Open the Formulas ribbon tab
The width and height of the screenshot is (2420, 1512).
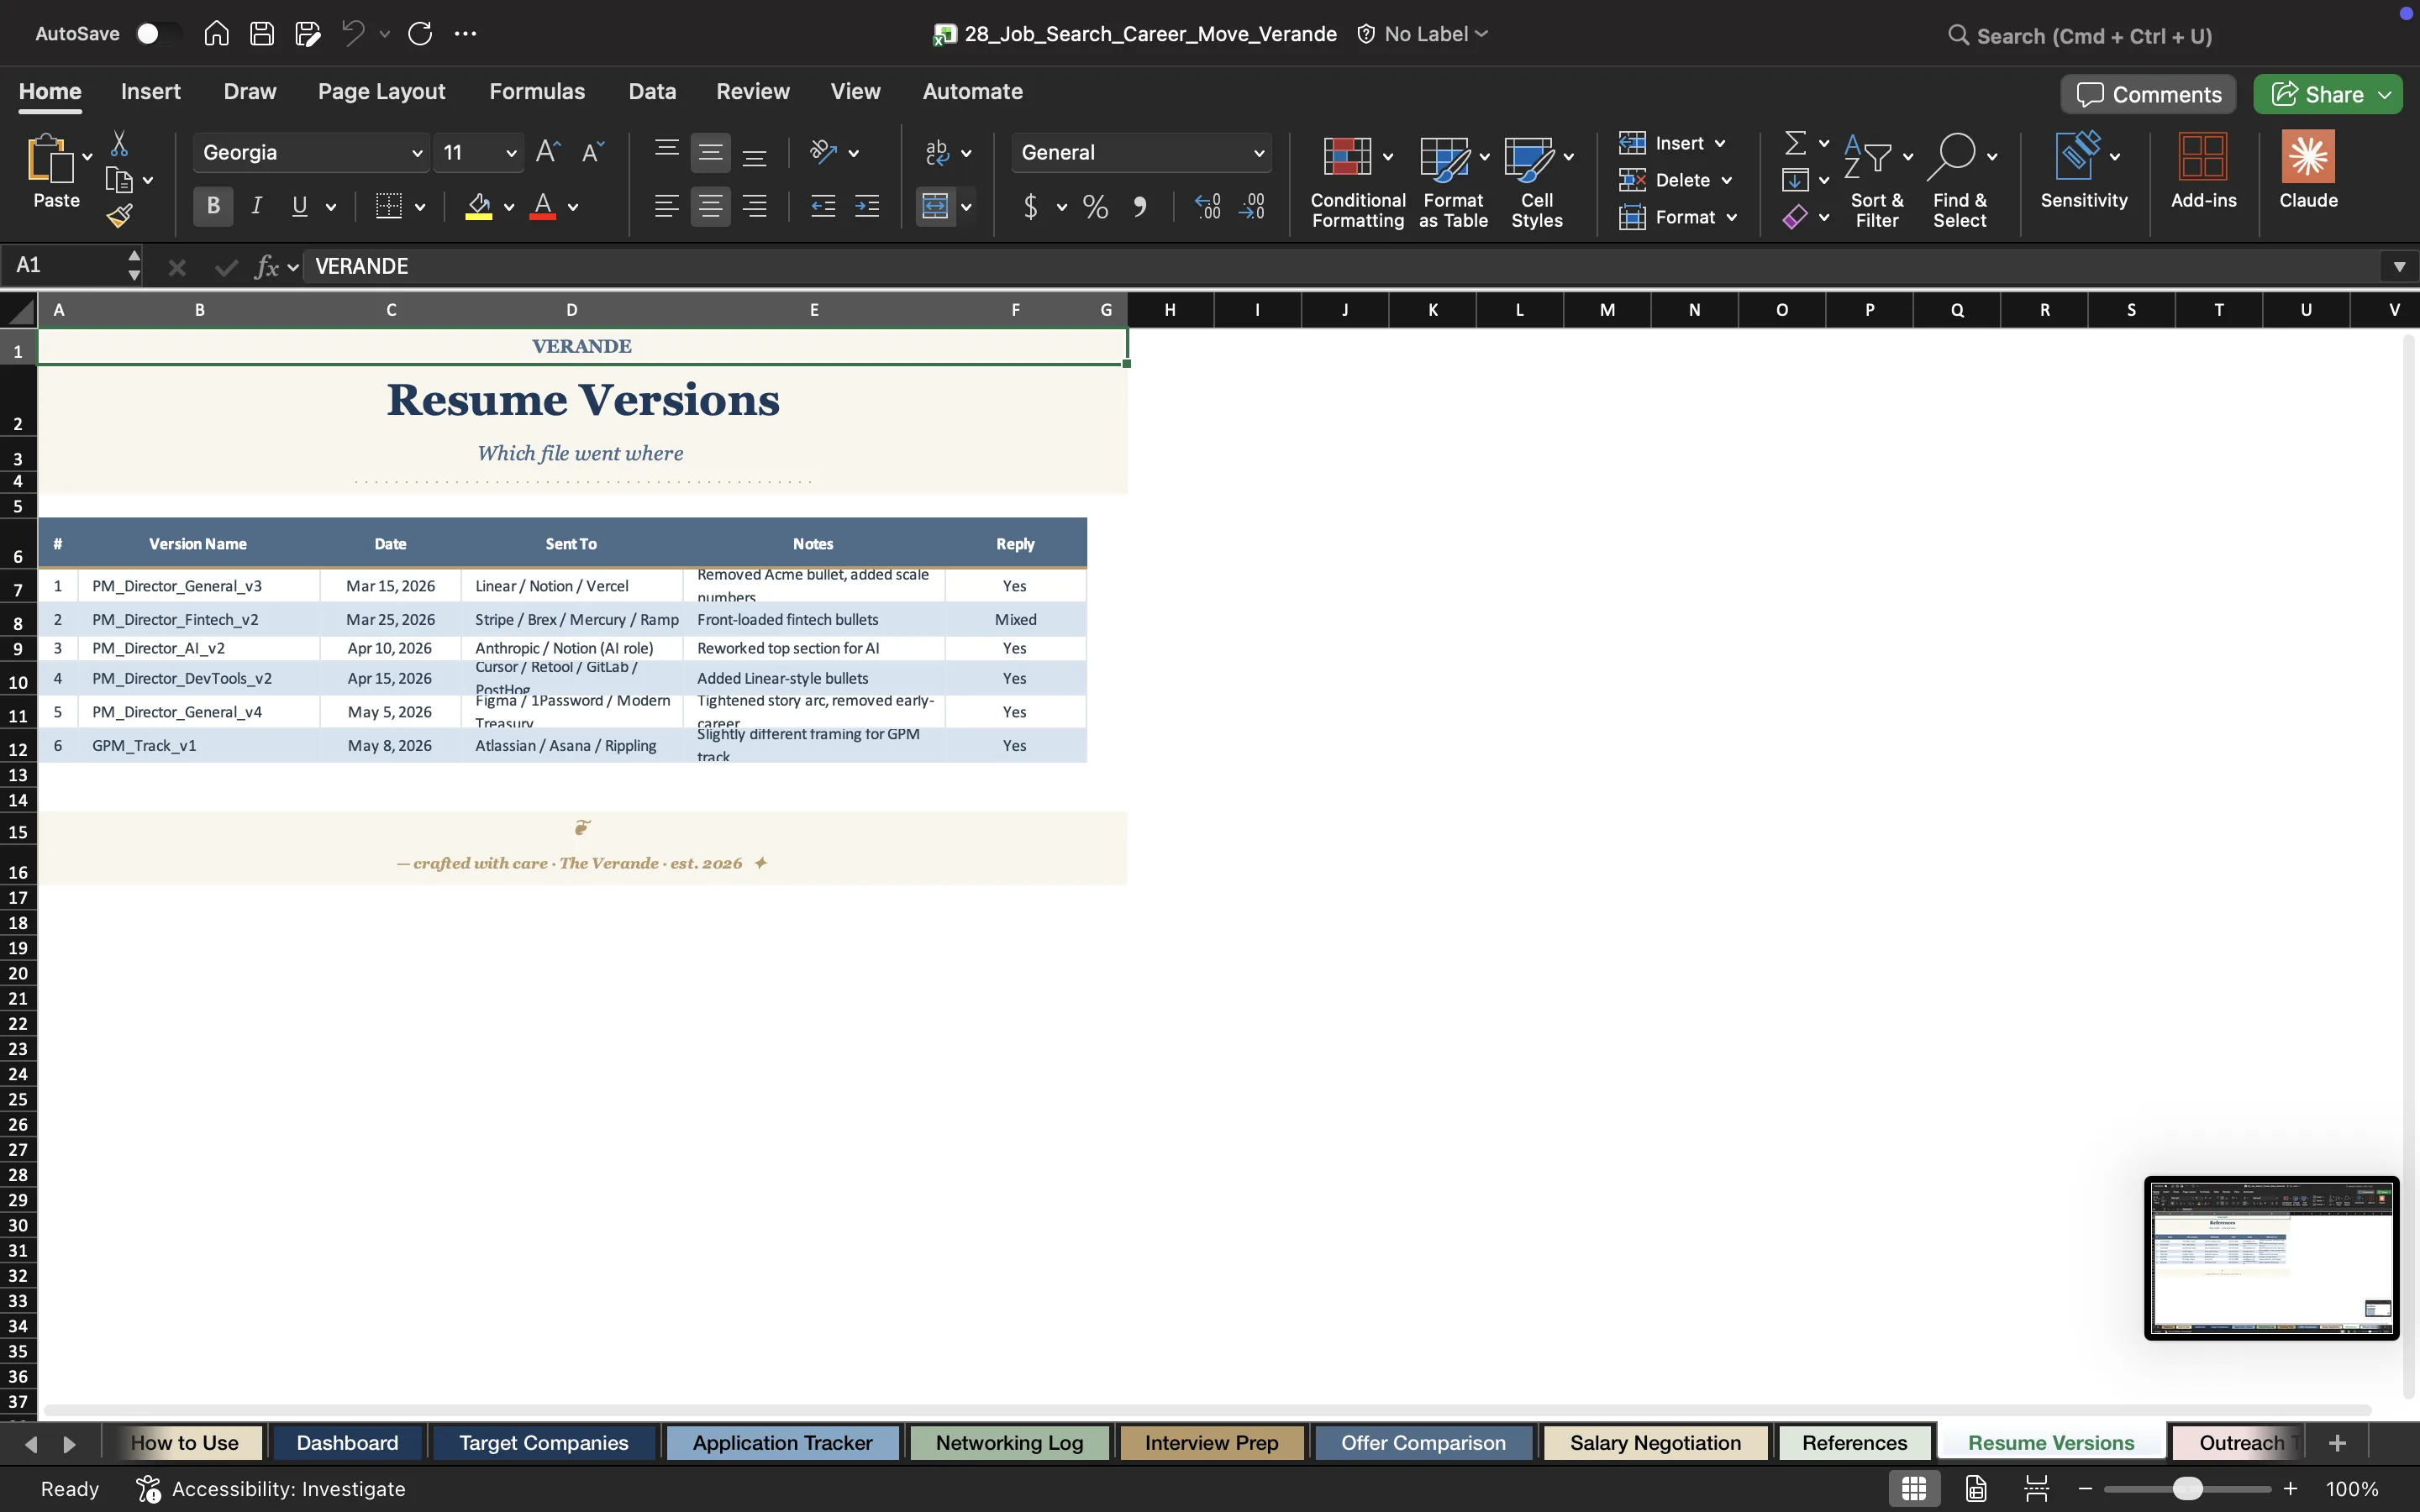pos(537,91)
